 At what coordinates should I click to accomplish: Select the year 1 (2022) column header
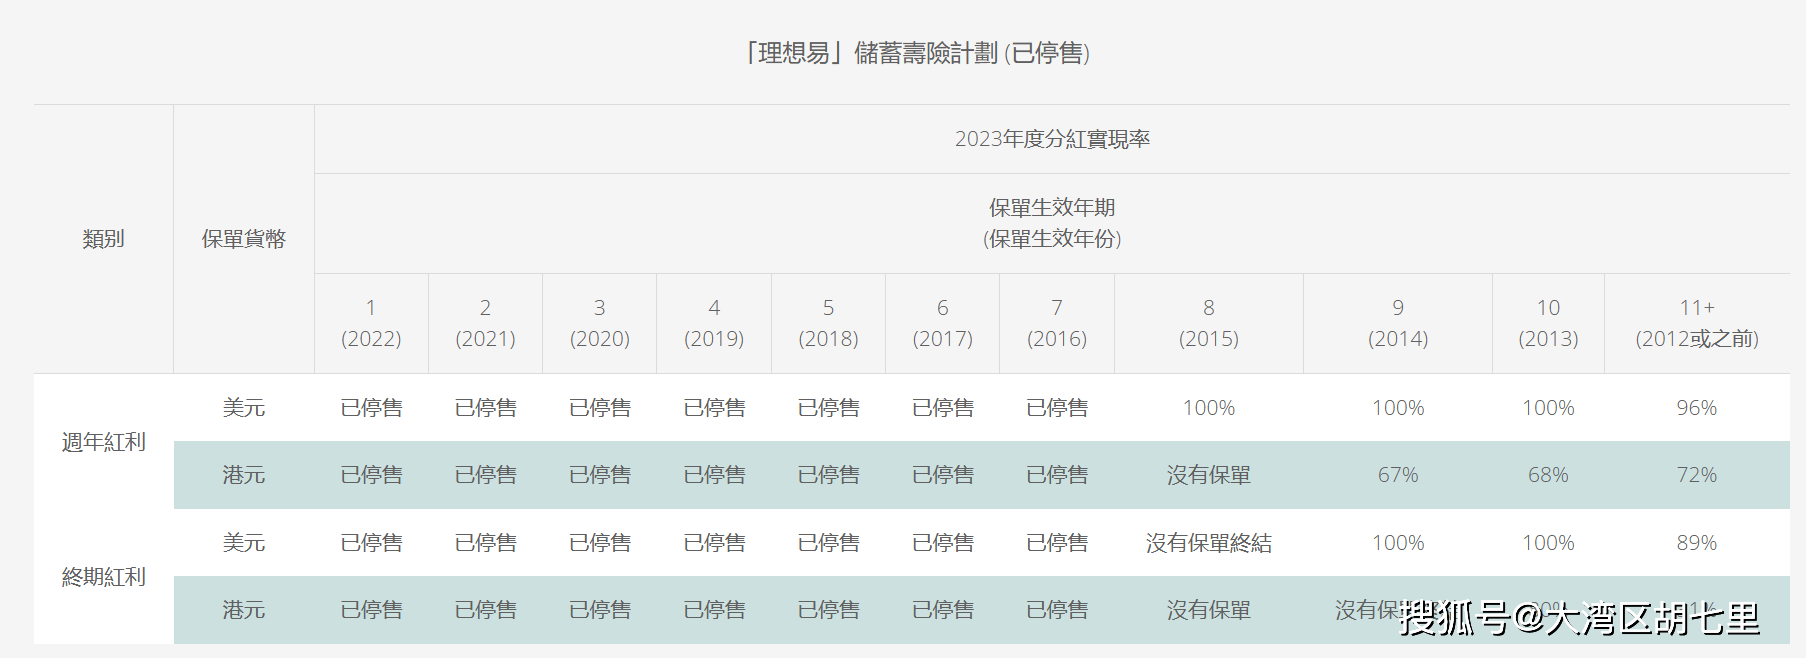click(x=371, y=323)
